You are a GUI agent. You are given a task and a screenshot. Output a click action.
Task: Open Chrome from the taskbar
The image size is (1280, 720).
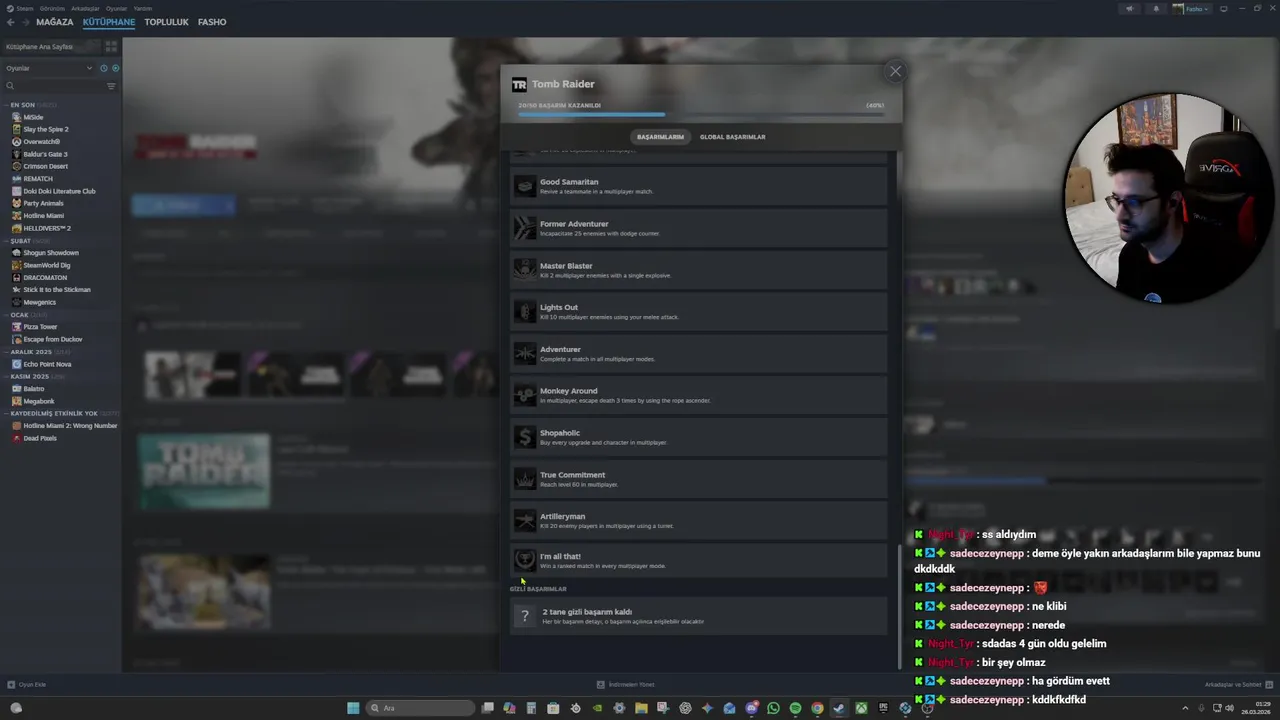(x=817, y=708)
